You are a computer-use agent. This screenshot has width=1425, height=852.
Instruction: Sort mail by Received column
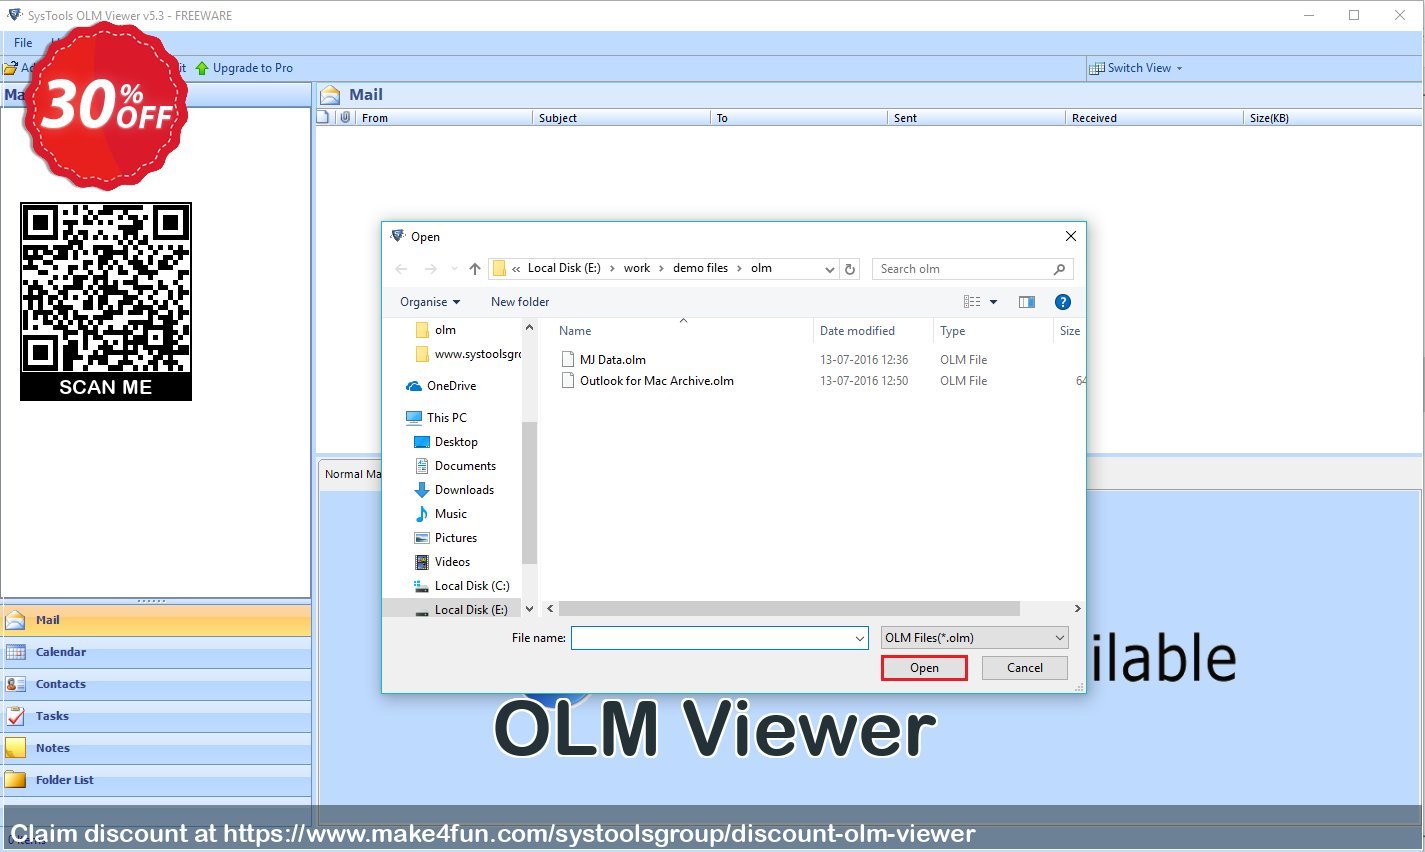click(x=1153, y=118)
